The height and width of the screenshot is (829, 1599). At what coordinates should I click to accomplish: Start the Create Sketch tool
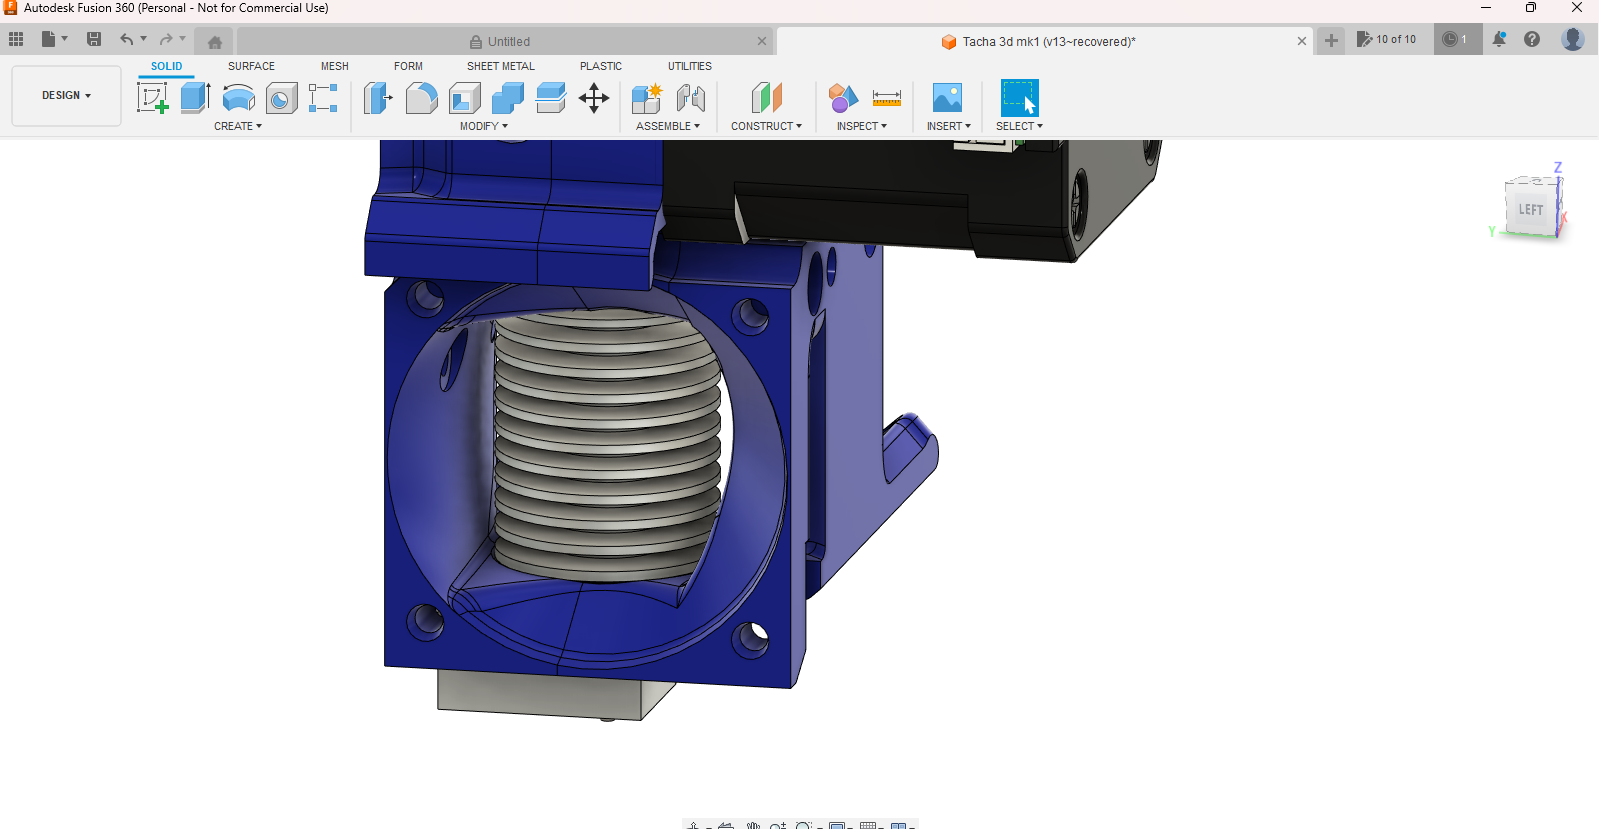pyautogui.click(x=152, y=98)
